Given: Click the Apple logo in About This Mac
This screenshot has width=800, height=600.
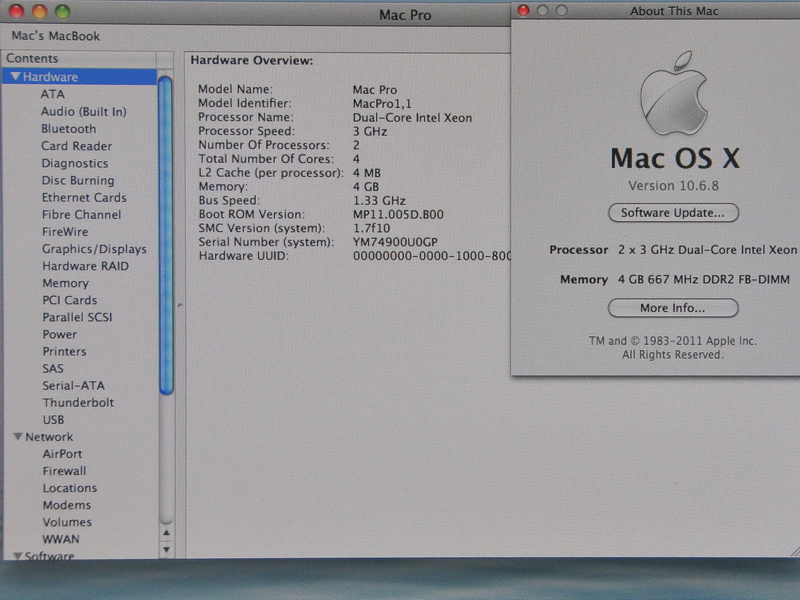Looking at the screenshot, I should [673, 93].
